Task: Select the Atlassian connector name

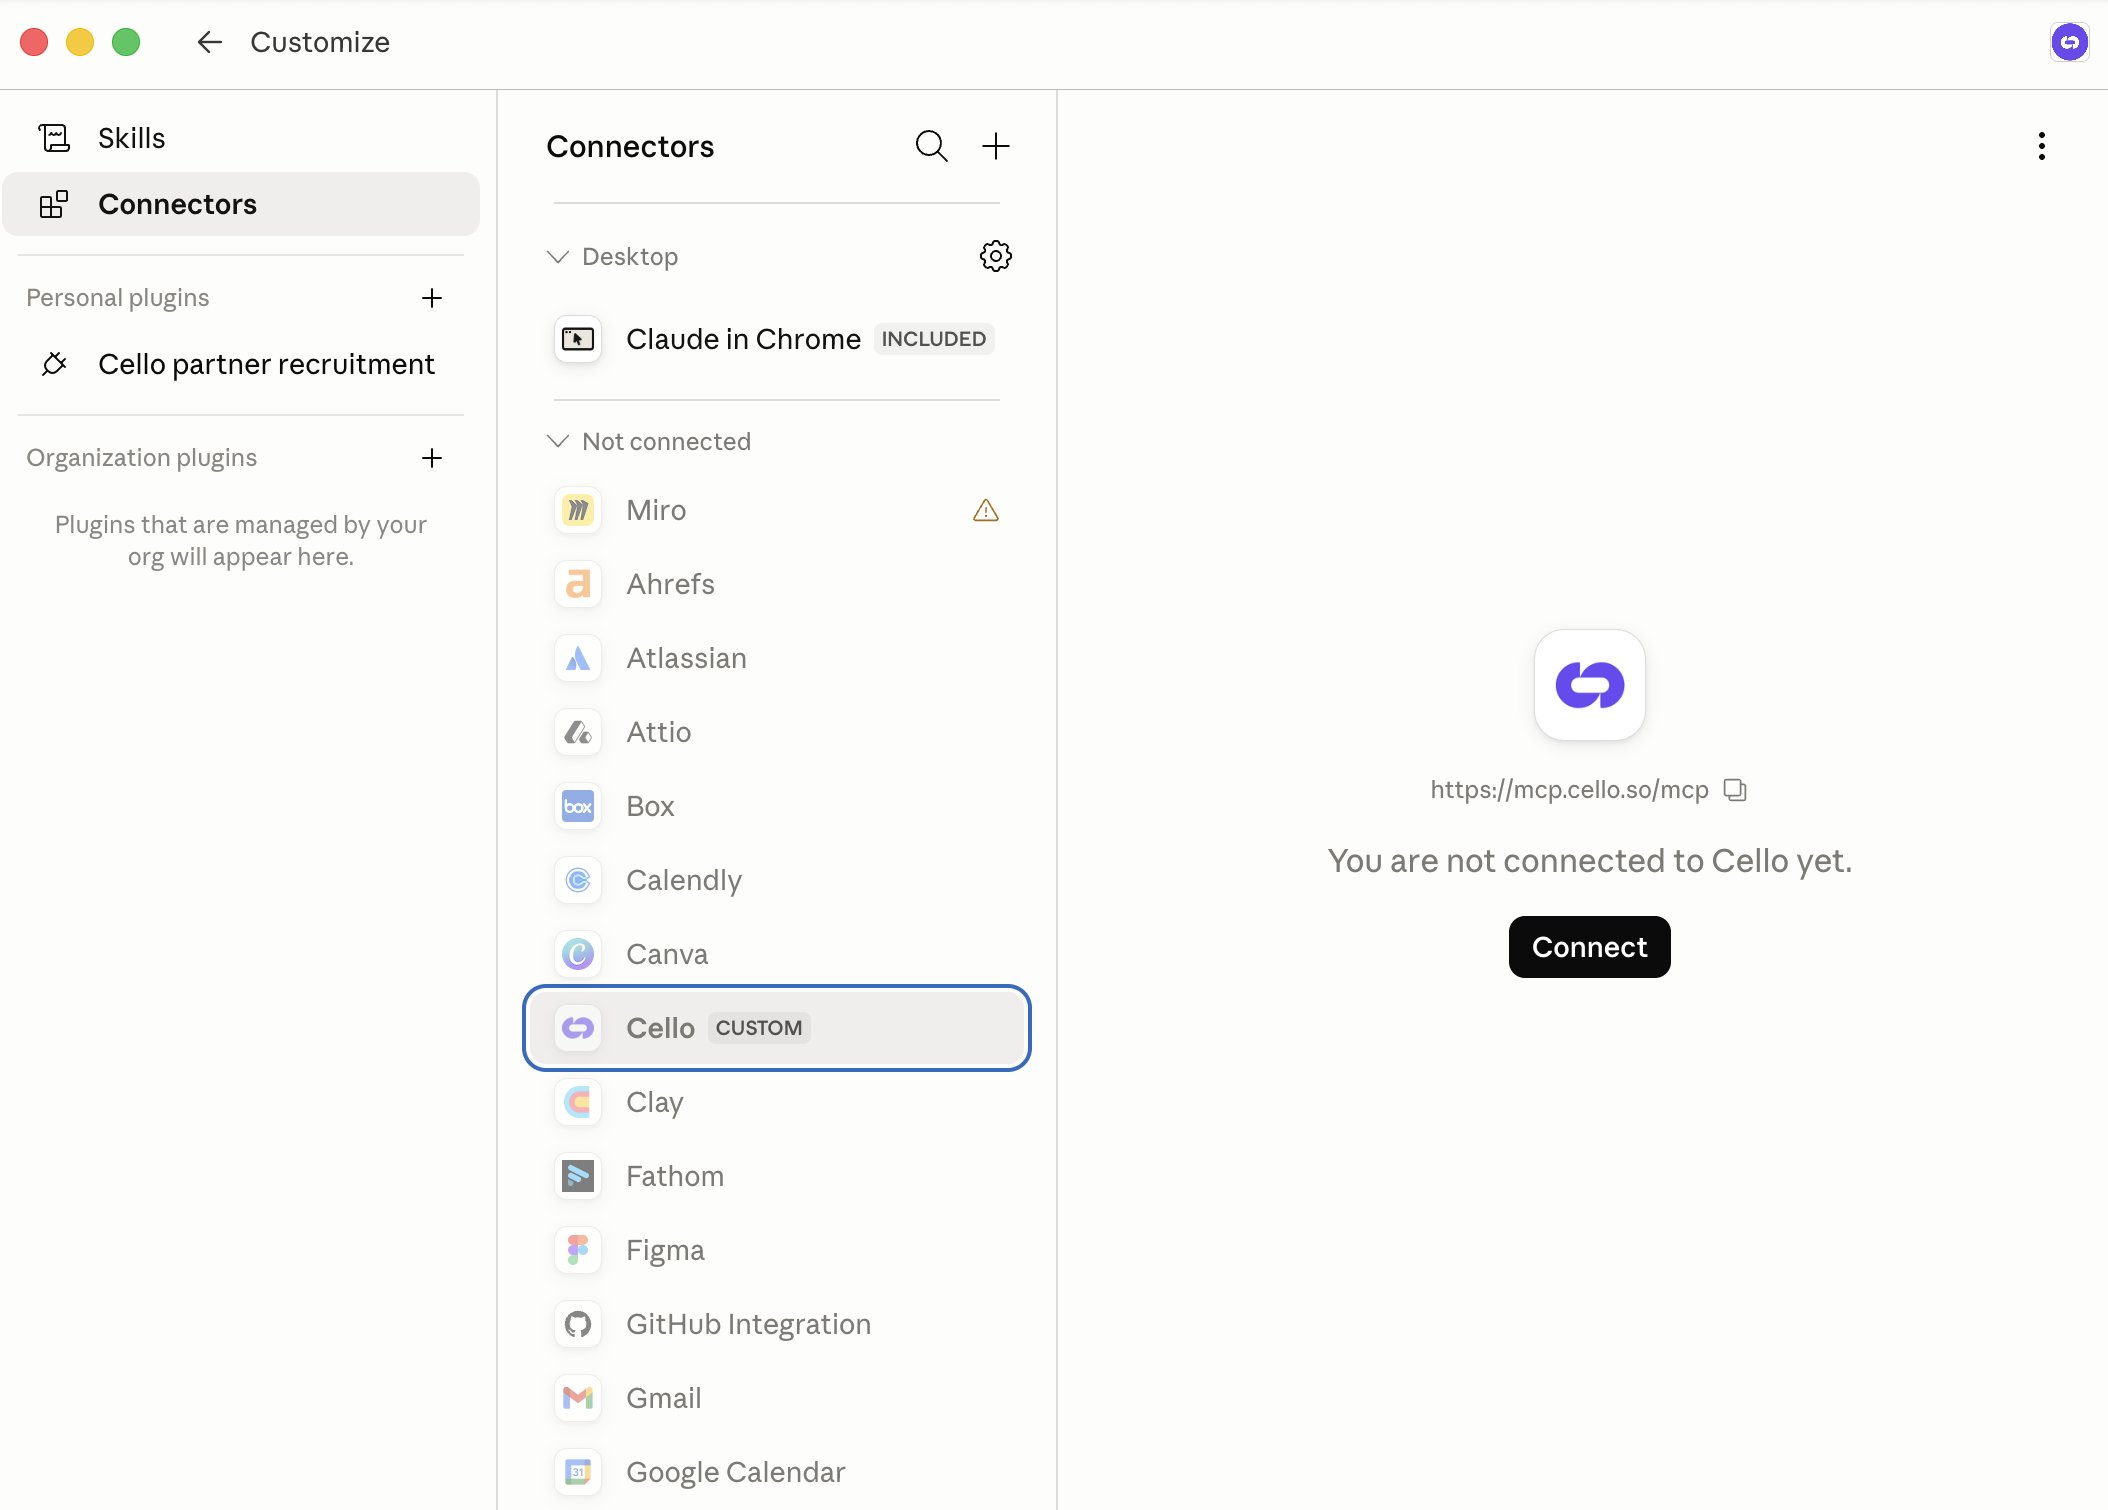Action: (x=686, y=658)
